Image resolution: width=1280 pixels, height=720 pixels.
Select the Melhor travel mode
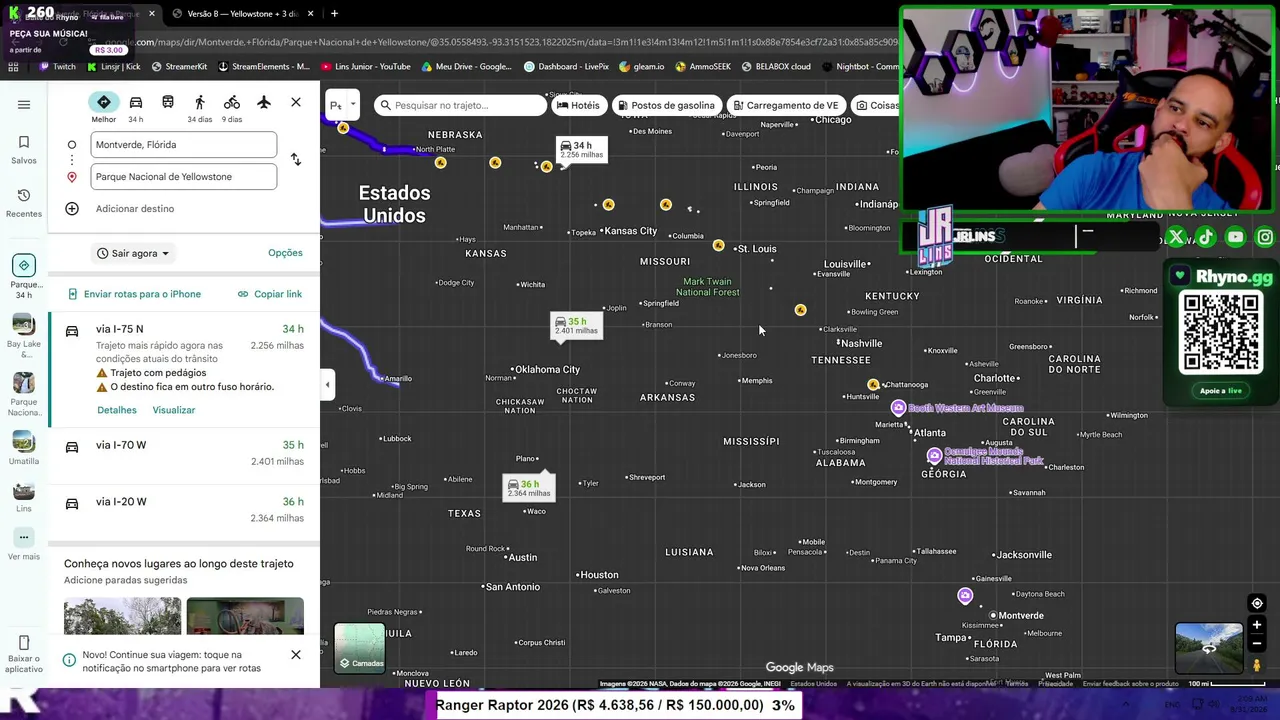[x=104, y=107]
